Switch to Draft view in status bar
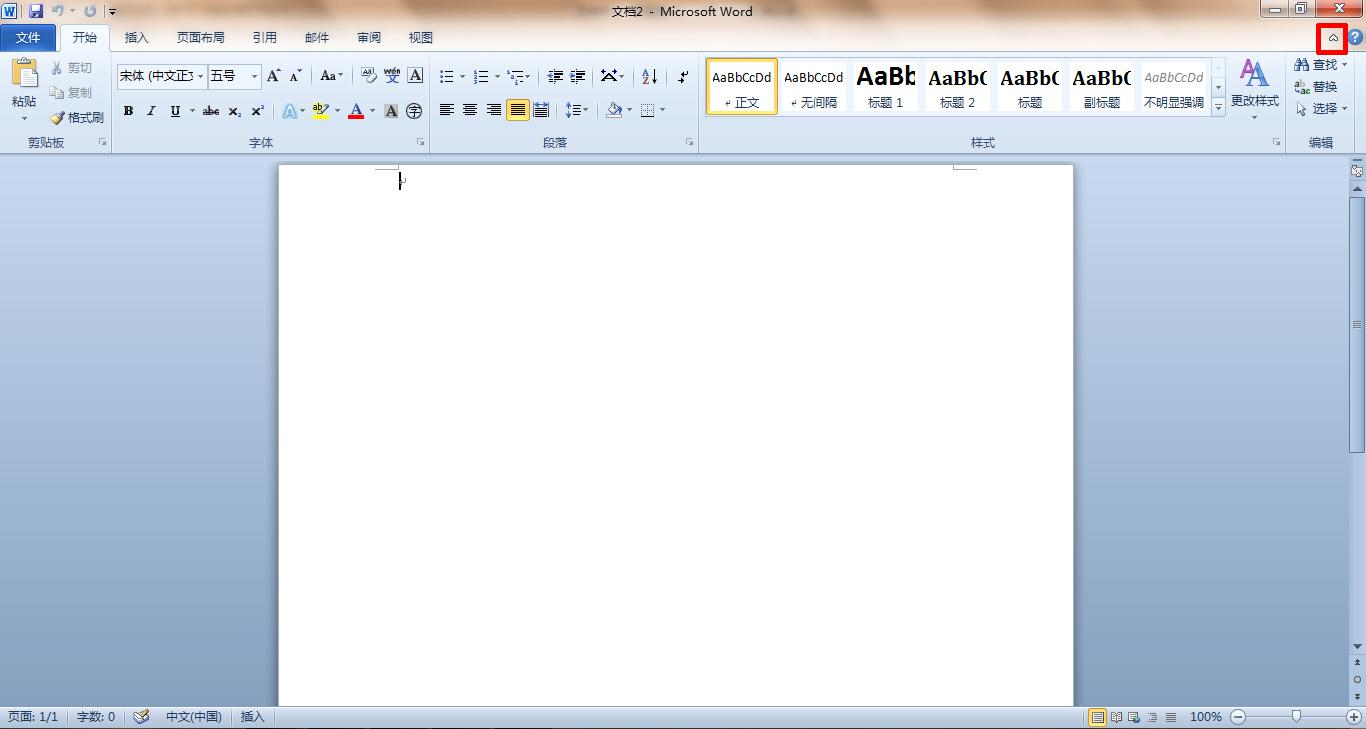 point(1170,717)
